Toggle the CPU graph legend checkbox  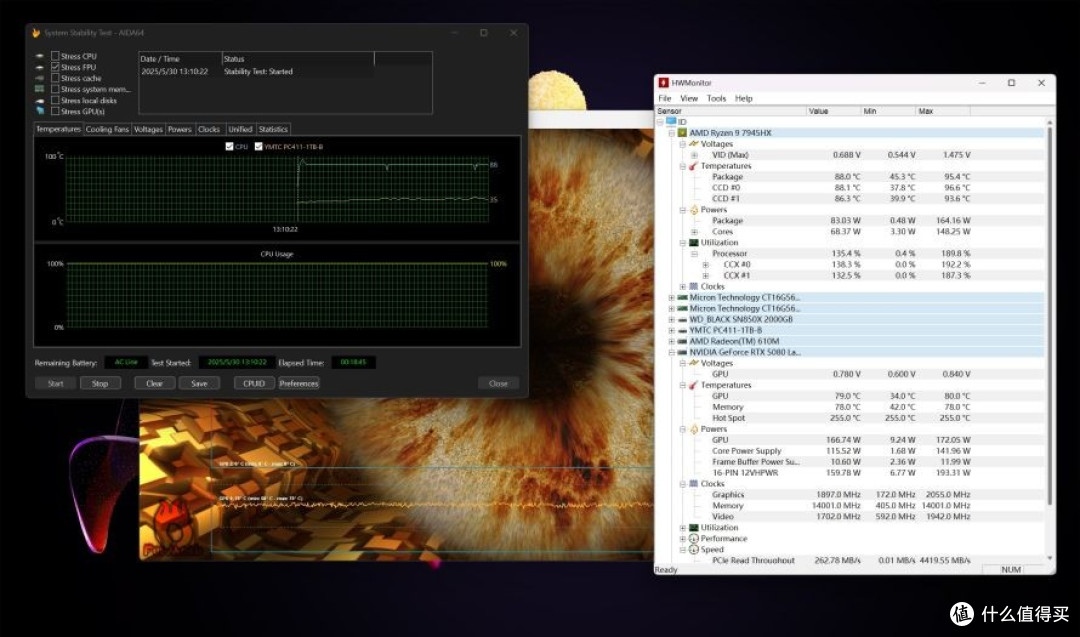(229, 147)
